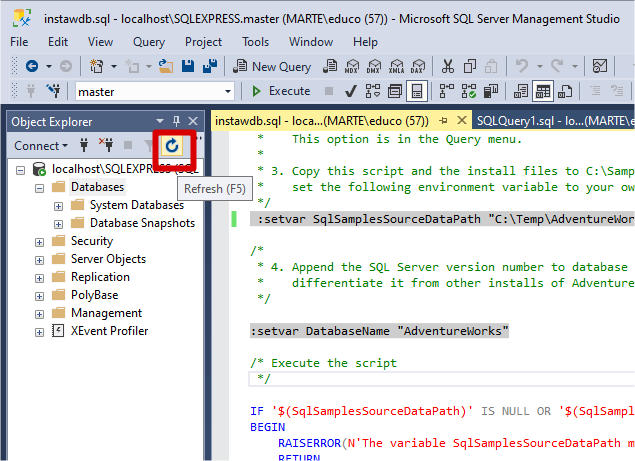635x461 pixels.
Task: Click the New Query button
Action: coord(273,66)
